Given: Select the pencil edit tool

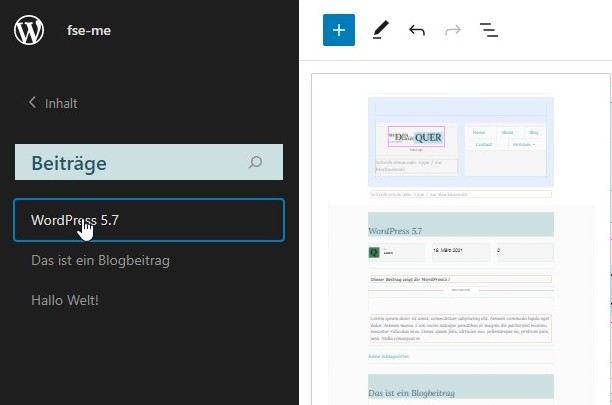Looking at the screenshot, I should 381,30.
